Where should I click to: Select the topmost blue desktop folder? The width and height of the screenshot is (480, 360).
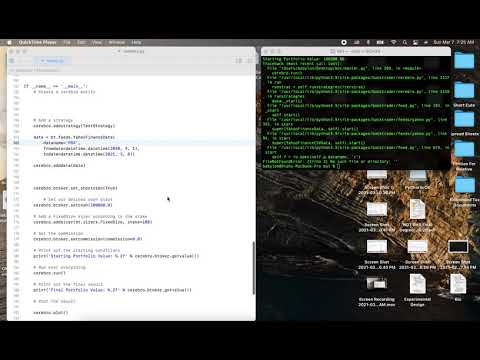point(464,61)
